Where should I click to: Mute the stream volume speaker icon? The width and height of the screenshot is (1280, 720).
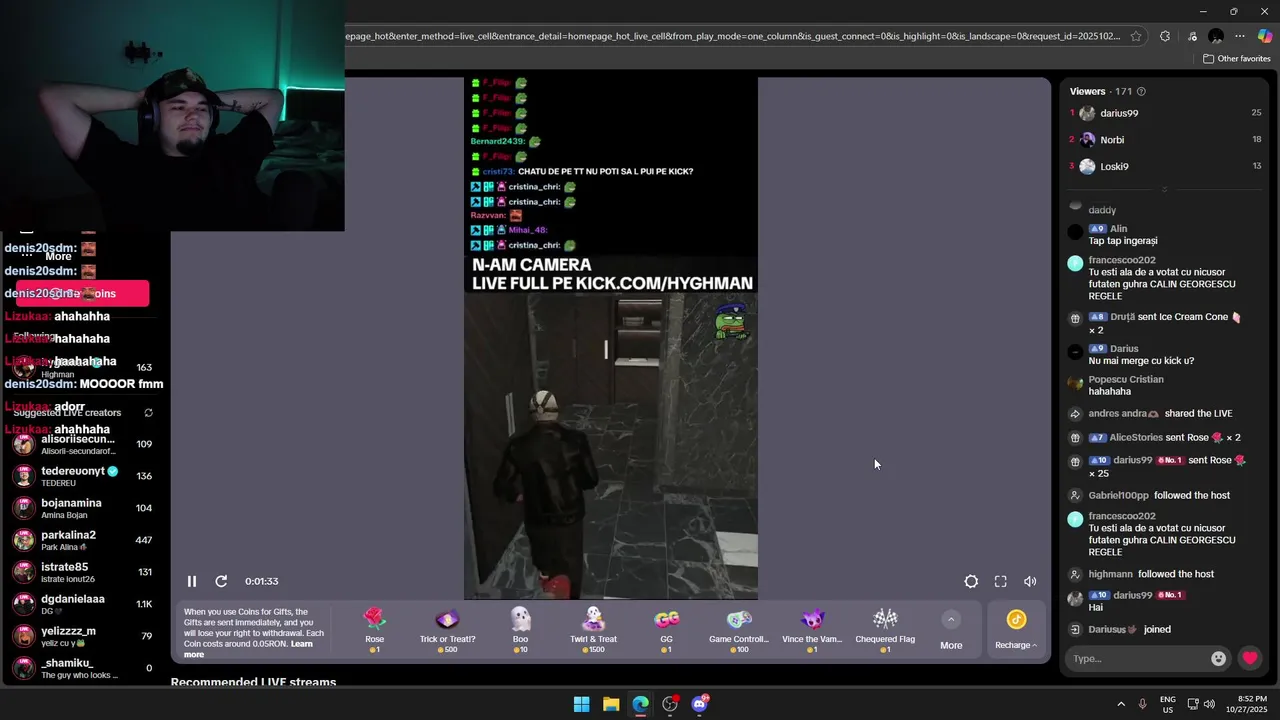coord(1030,581)
